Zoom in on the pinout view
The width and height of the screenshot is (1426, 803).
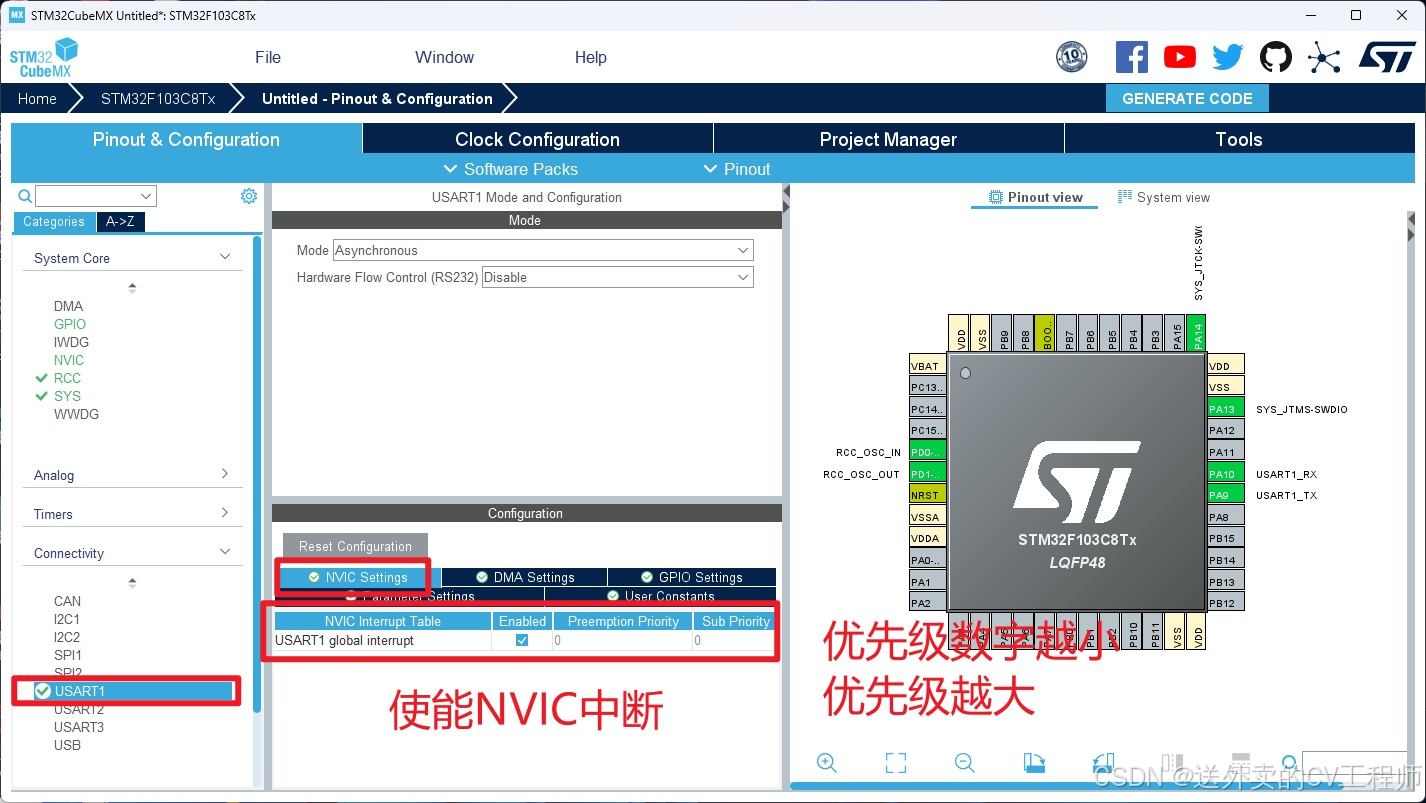coord(827,763)
